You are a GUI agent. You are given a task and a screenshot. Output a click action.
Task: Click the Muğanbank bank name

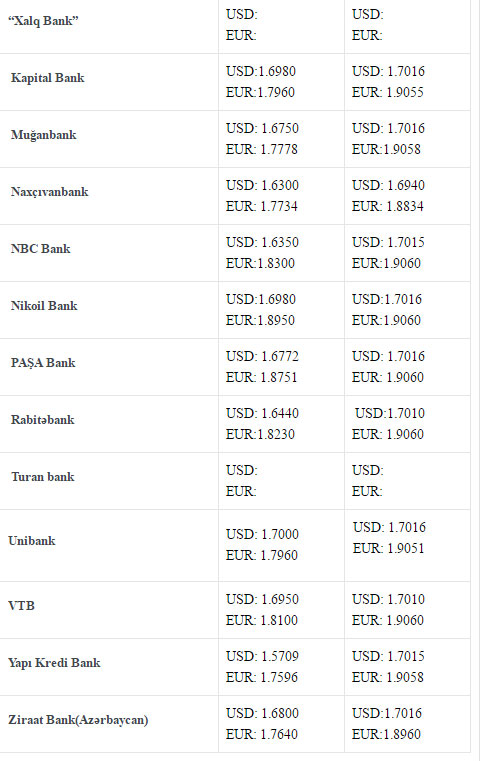(x=44, y=135)
